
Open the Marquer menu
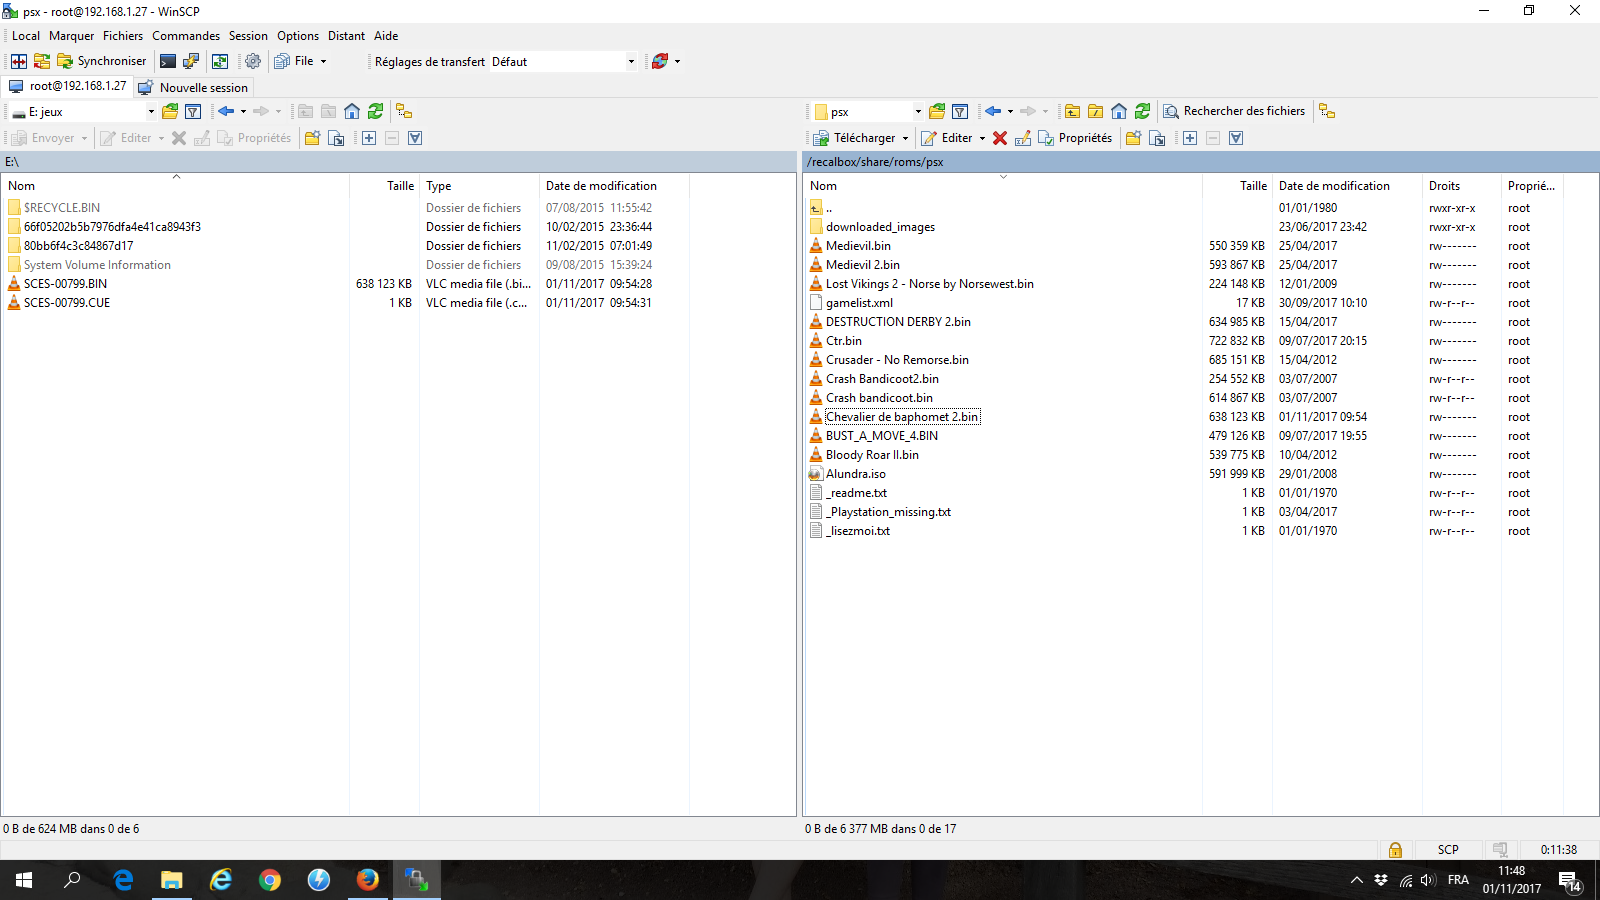pos(72,36)
